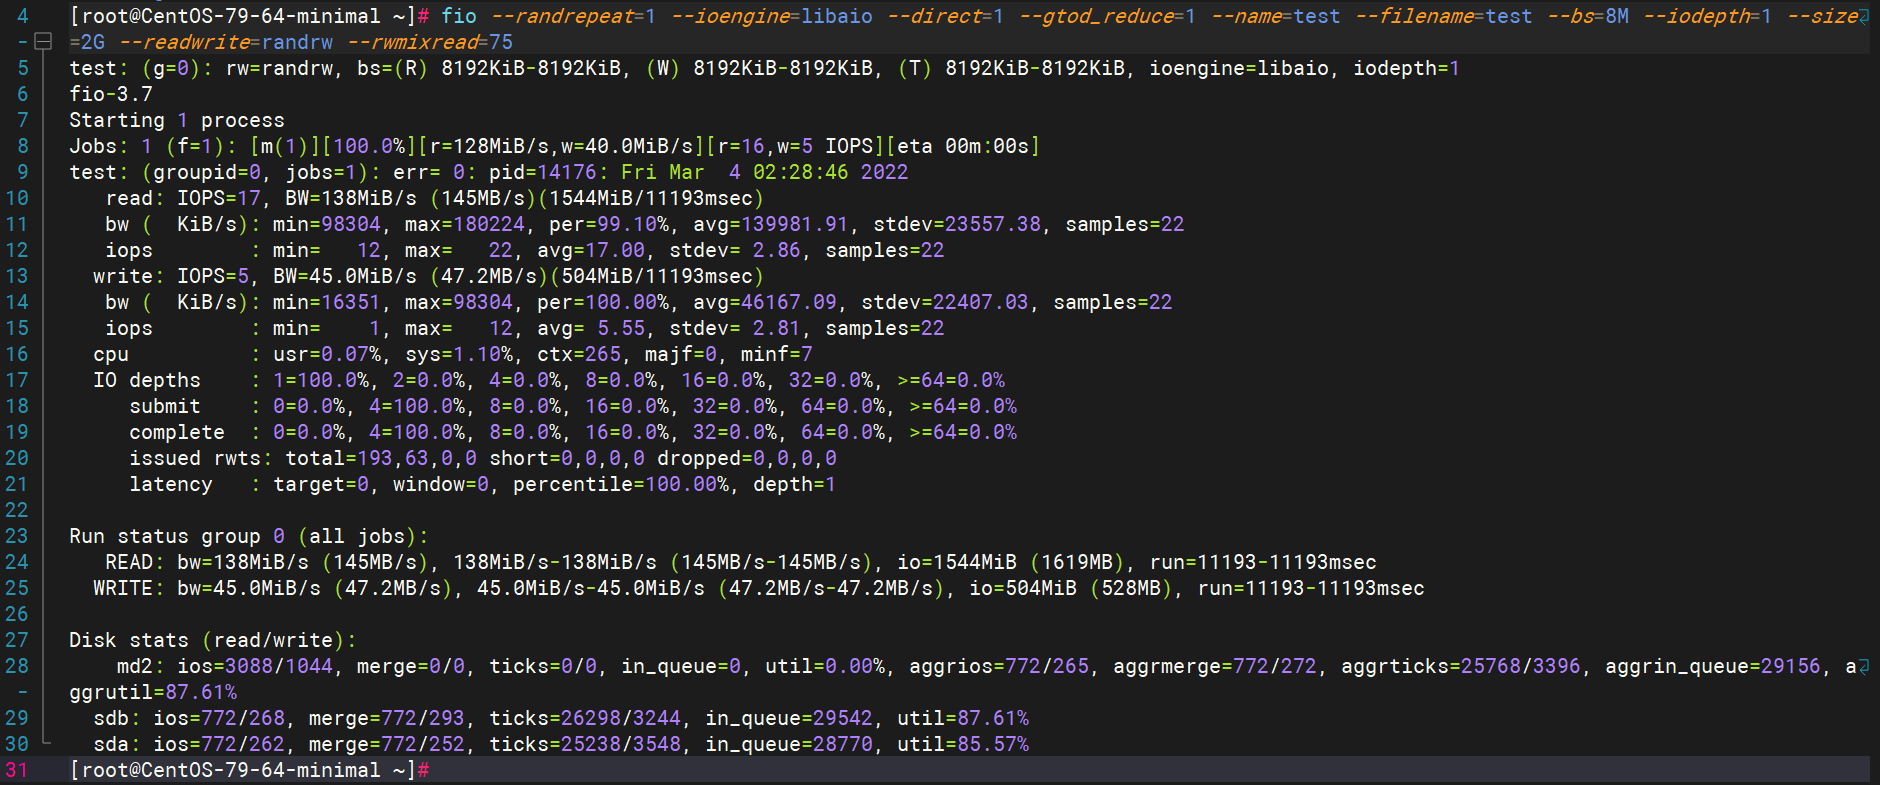Click the "usr=0.07%" cpu value
This screenshot has height=785, width=1880.
click(327, 354)
